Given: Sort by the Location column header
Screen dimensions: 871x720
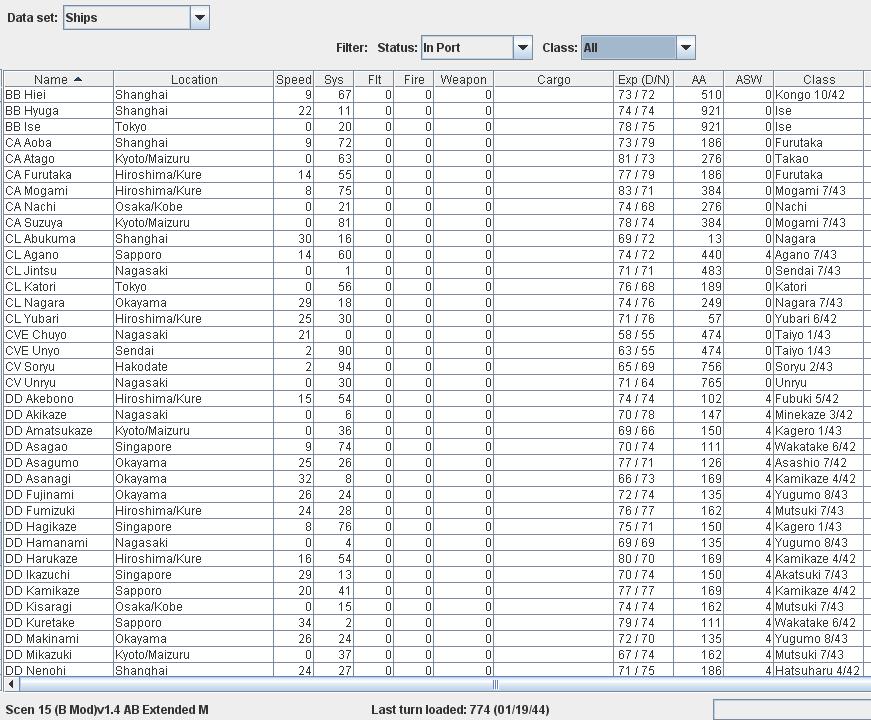Looking at the screenshot, I should pos(193,79).
